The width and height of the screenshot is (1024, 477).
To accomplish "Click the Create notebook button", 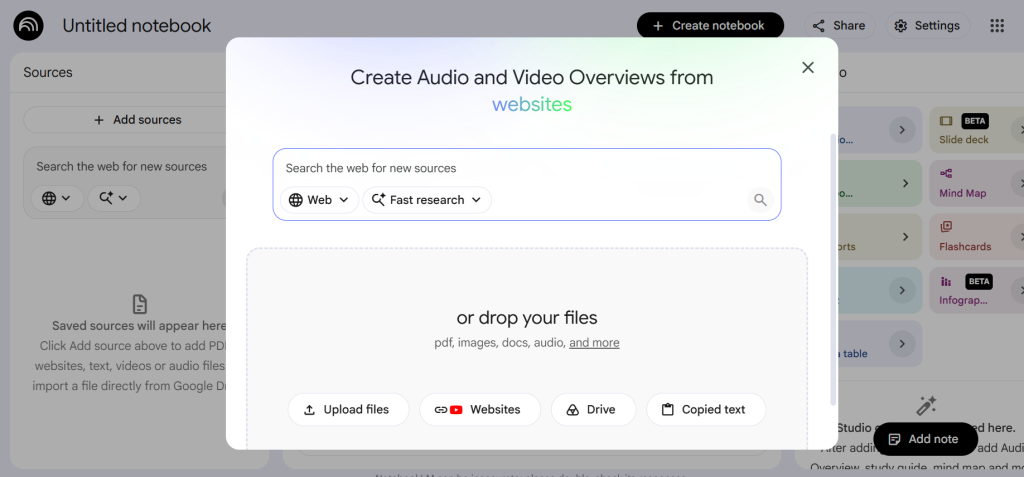I will point(710,25).
